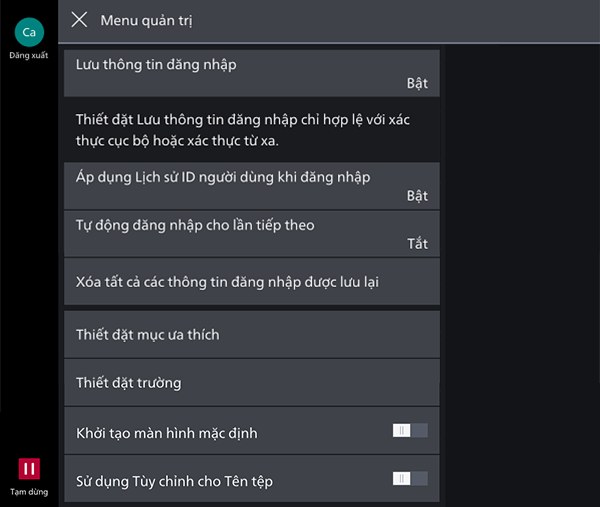
Task: Toggle Sử dụng Tùy chỉnh cho Tên tệp switch
Action: click(x=410, y=479)
